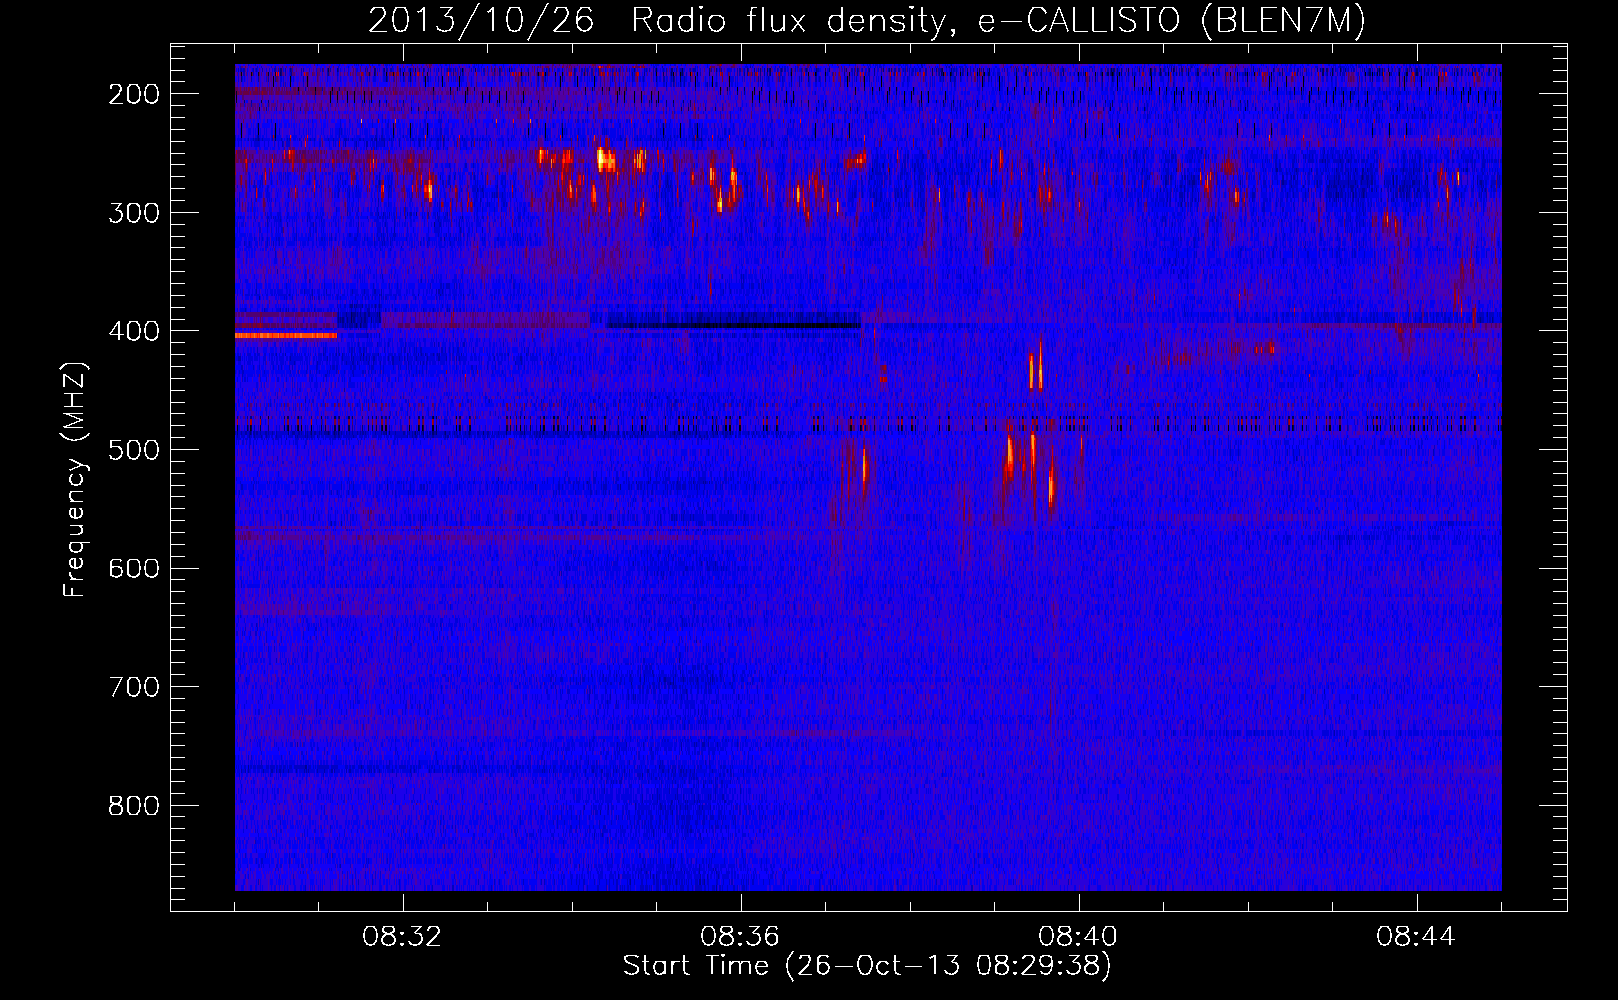Click the 700 frequency tick label

[x=134, y=687]
